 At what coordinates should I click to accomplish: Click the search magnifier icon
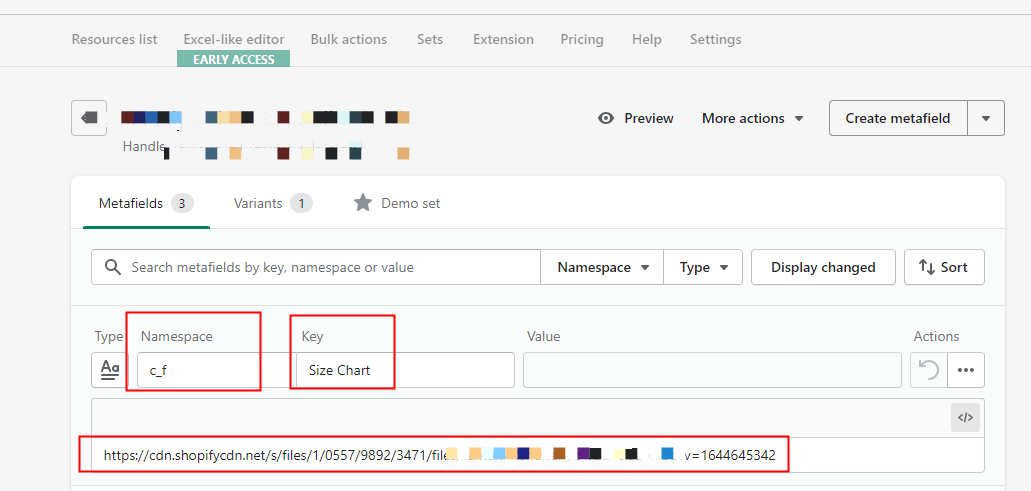tap(113, 267)
